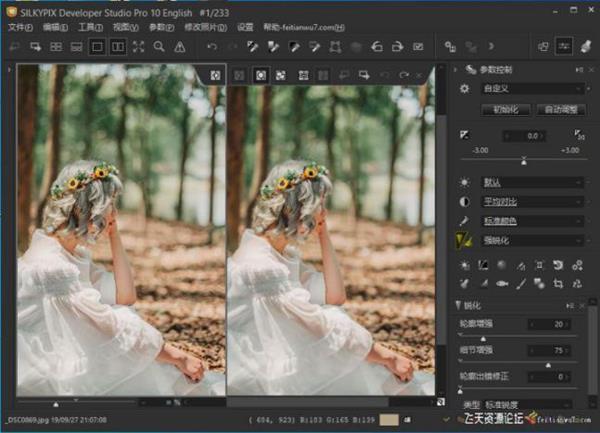Open the tone curve tool icon
Screen dimensions: 600x433
[x=482, y=265]
